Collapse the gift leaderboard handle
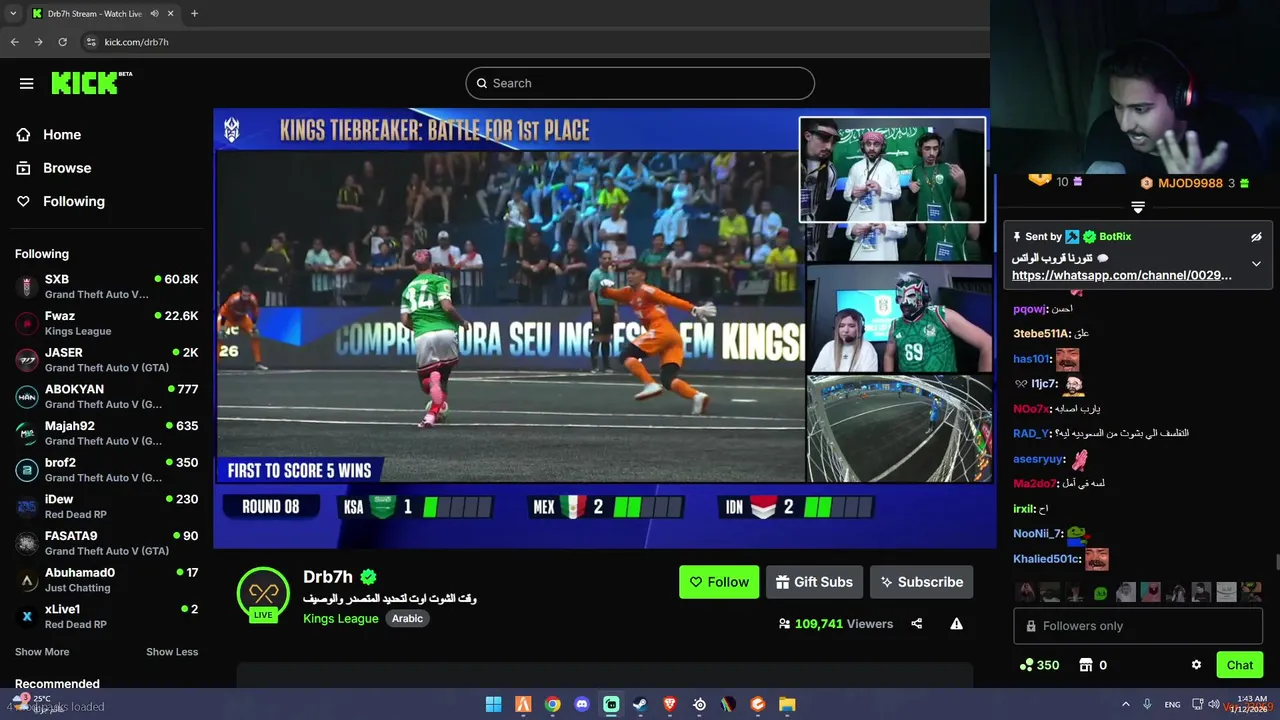Viewport: 1280px width, 720px height. point(1137,207)
